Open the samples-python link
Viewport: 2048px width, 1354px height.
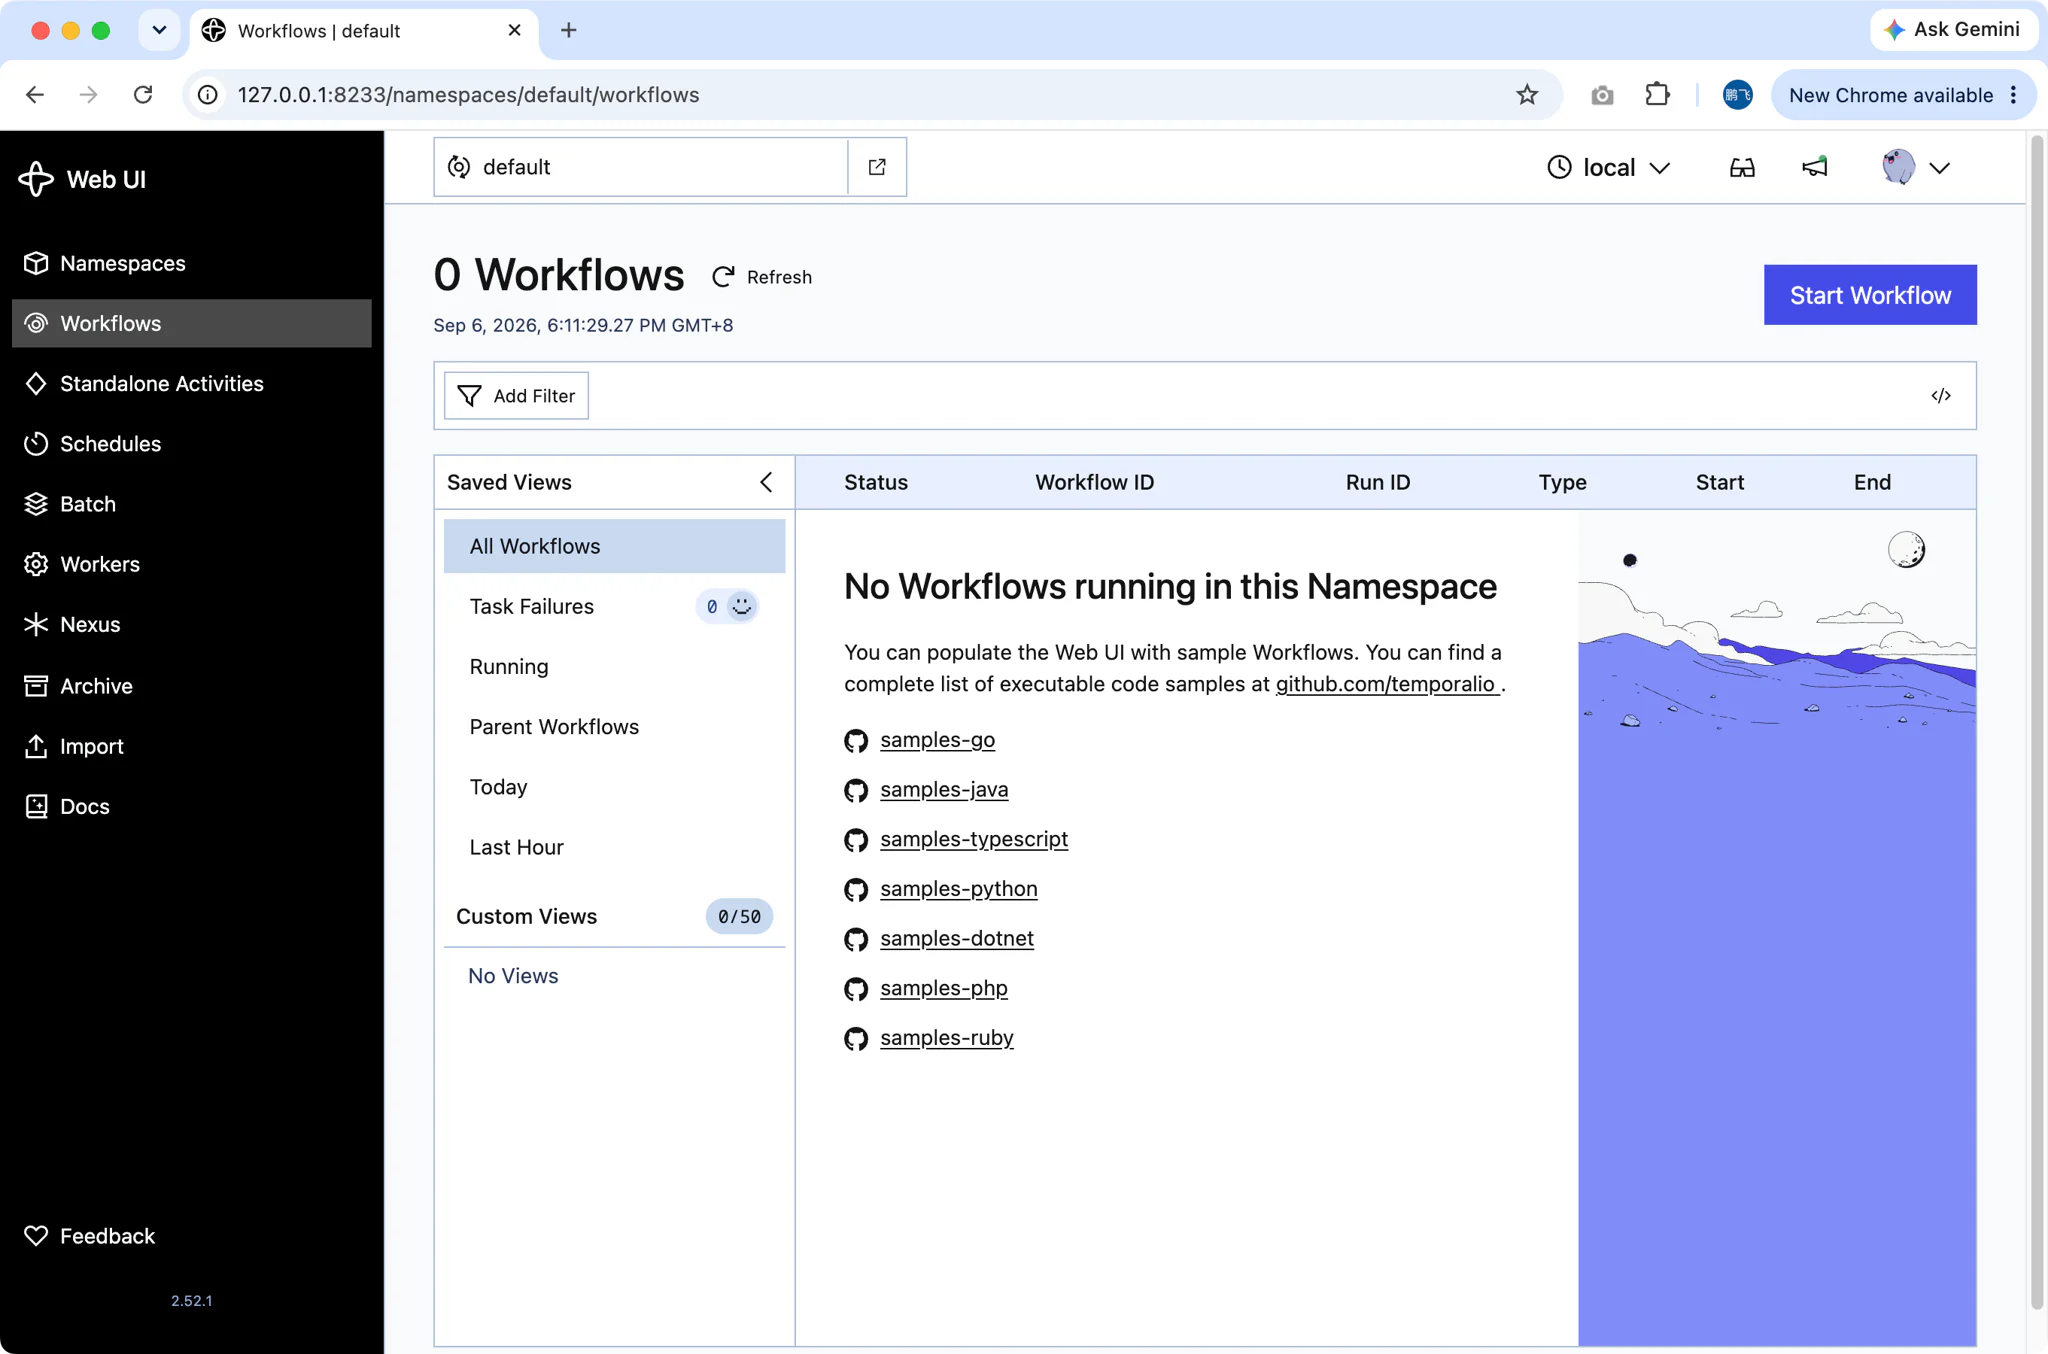(958, 889)
